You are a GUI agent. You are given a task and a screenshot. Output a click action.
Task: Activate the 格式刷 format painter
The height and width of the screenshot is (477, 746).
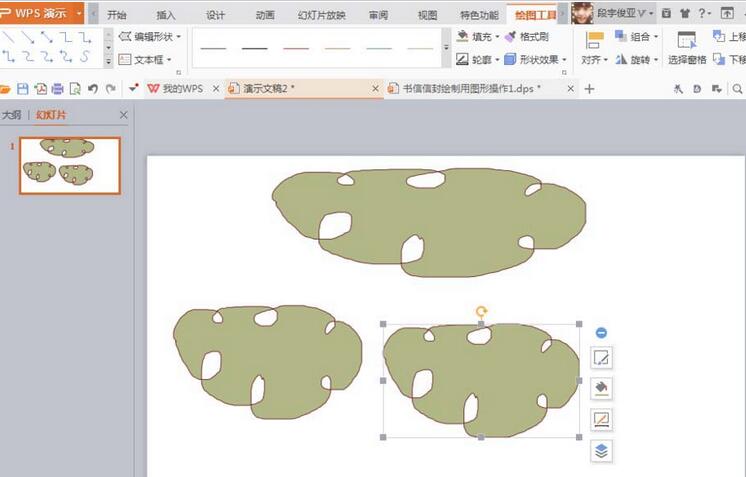point(527,36)
